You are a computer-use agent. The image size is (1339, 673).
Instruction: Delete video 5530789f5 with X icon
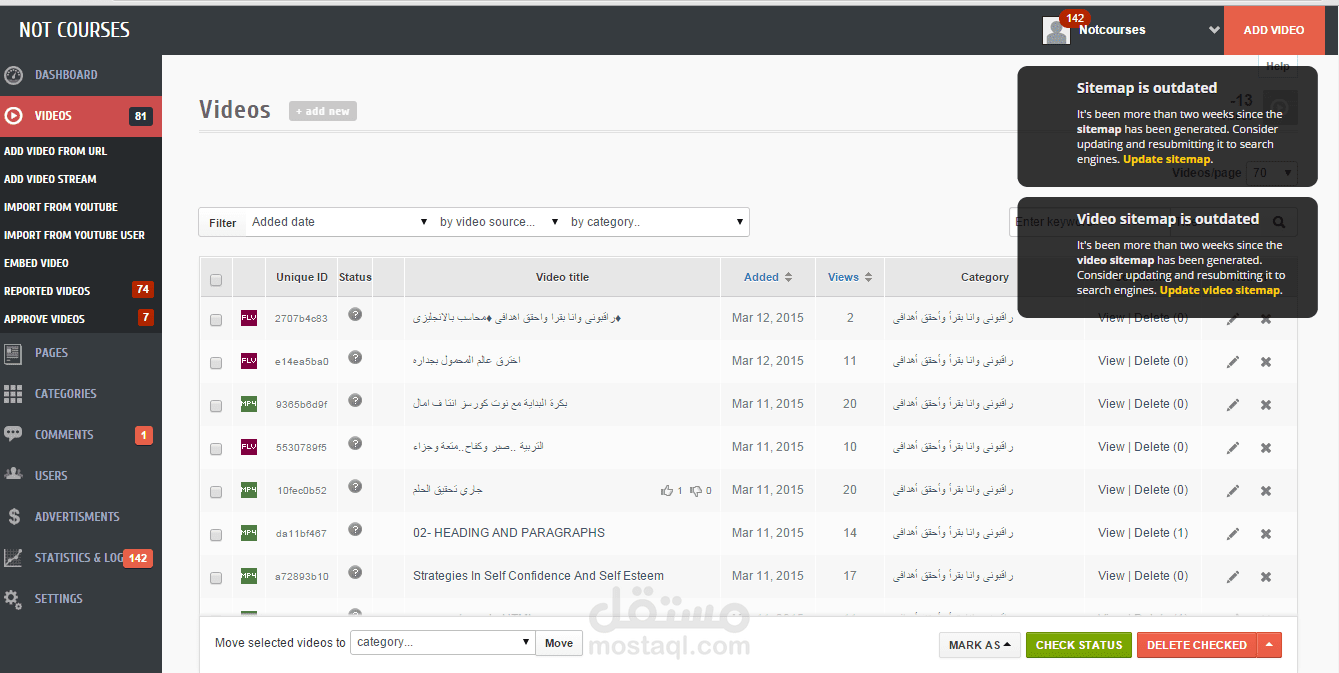coord(1266,448)
